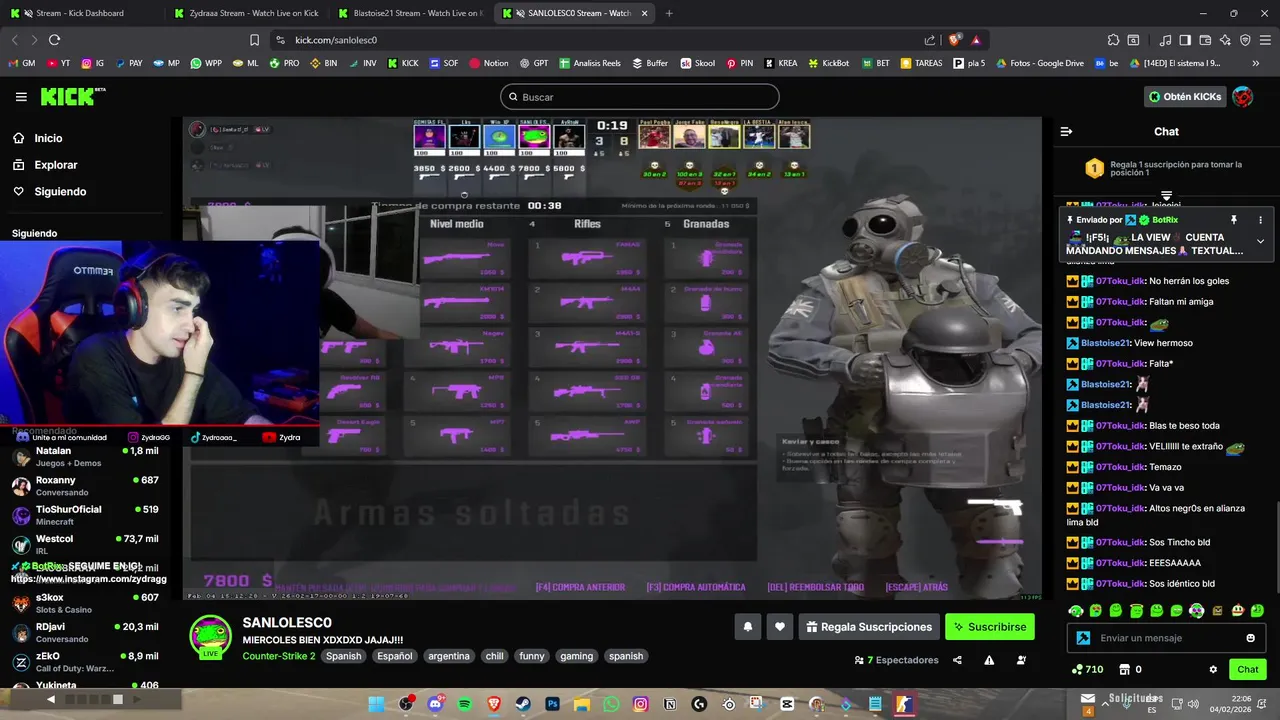Open pinned message three-dot options

pos(1260,220)
